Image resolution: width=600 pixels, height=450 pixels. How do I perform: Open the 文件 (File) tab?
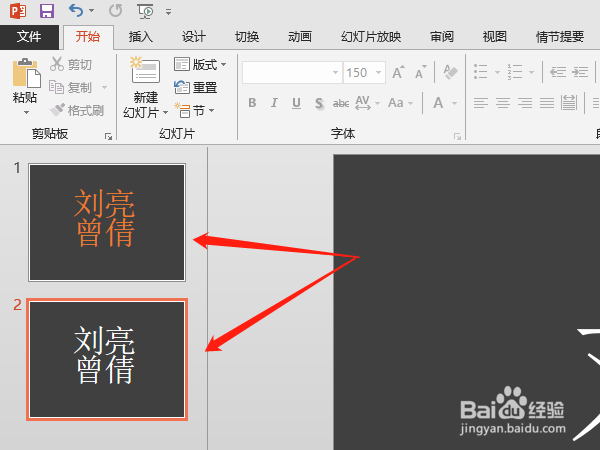[29, 37]
